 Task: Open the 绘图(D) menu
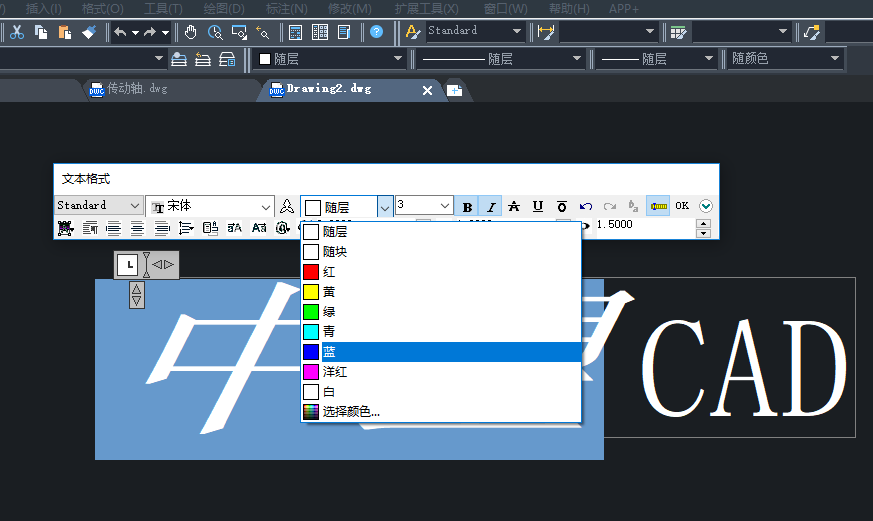[x=224, y=8]
